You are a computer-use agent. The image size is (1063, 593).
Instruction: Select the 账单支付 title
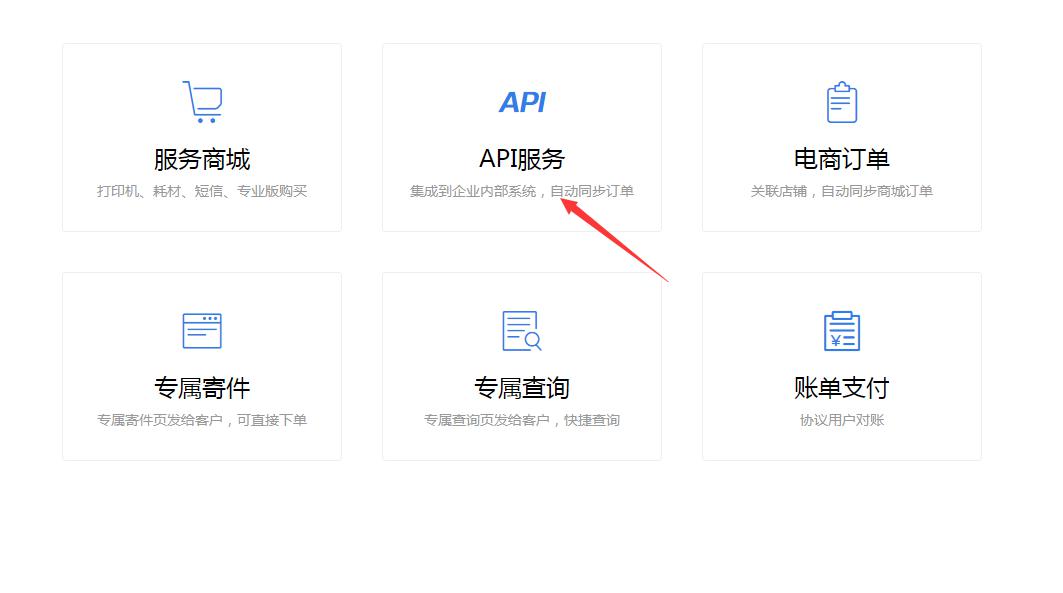pyautogui.click(x=842, y=388)
